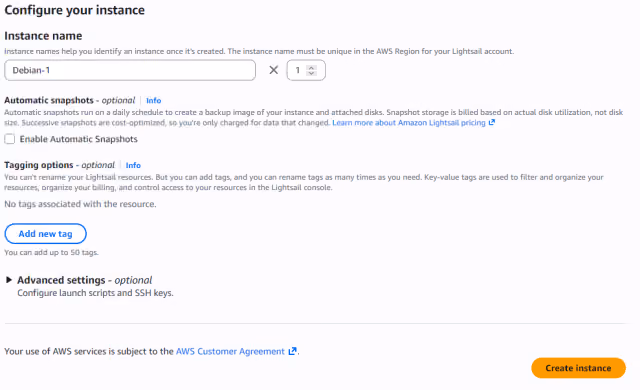Click the Create instance button
The height and width of the screenshot is (390, 640).
[578, 368]
